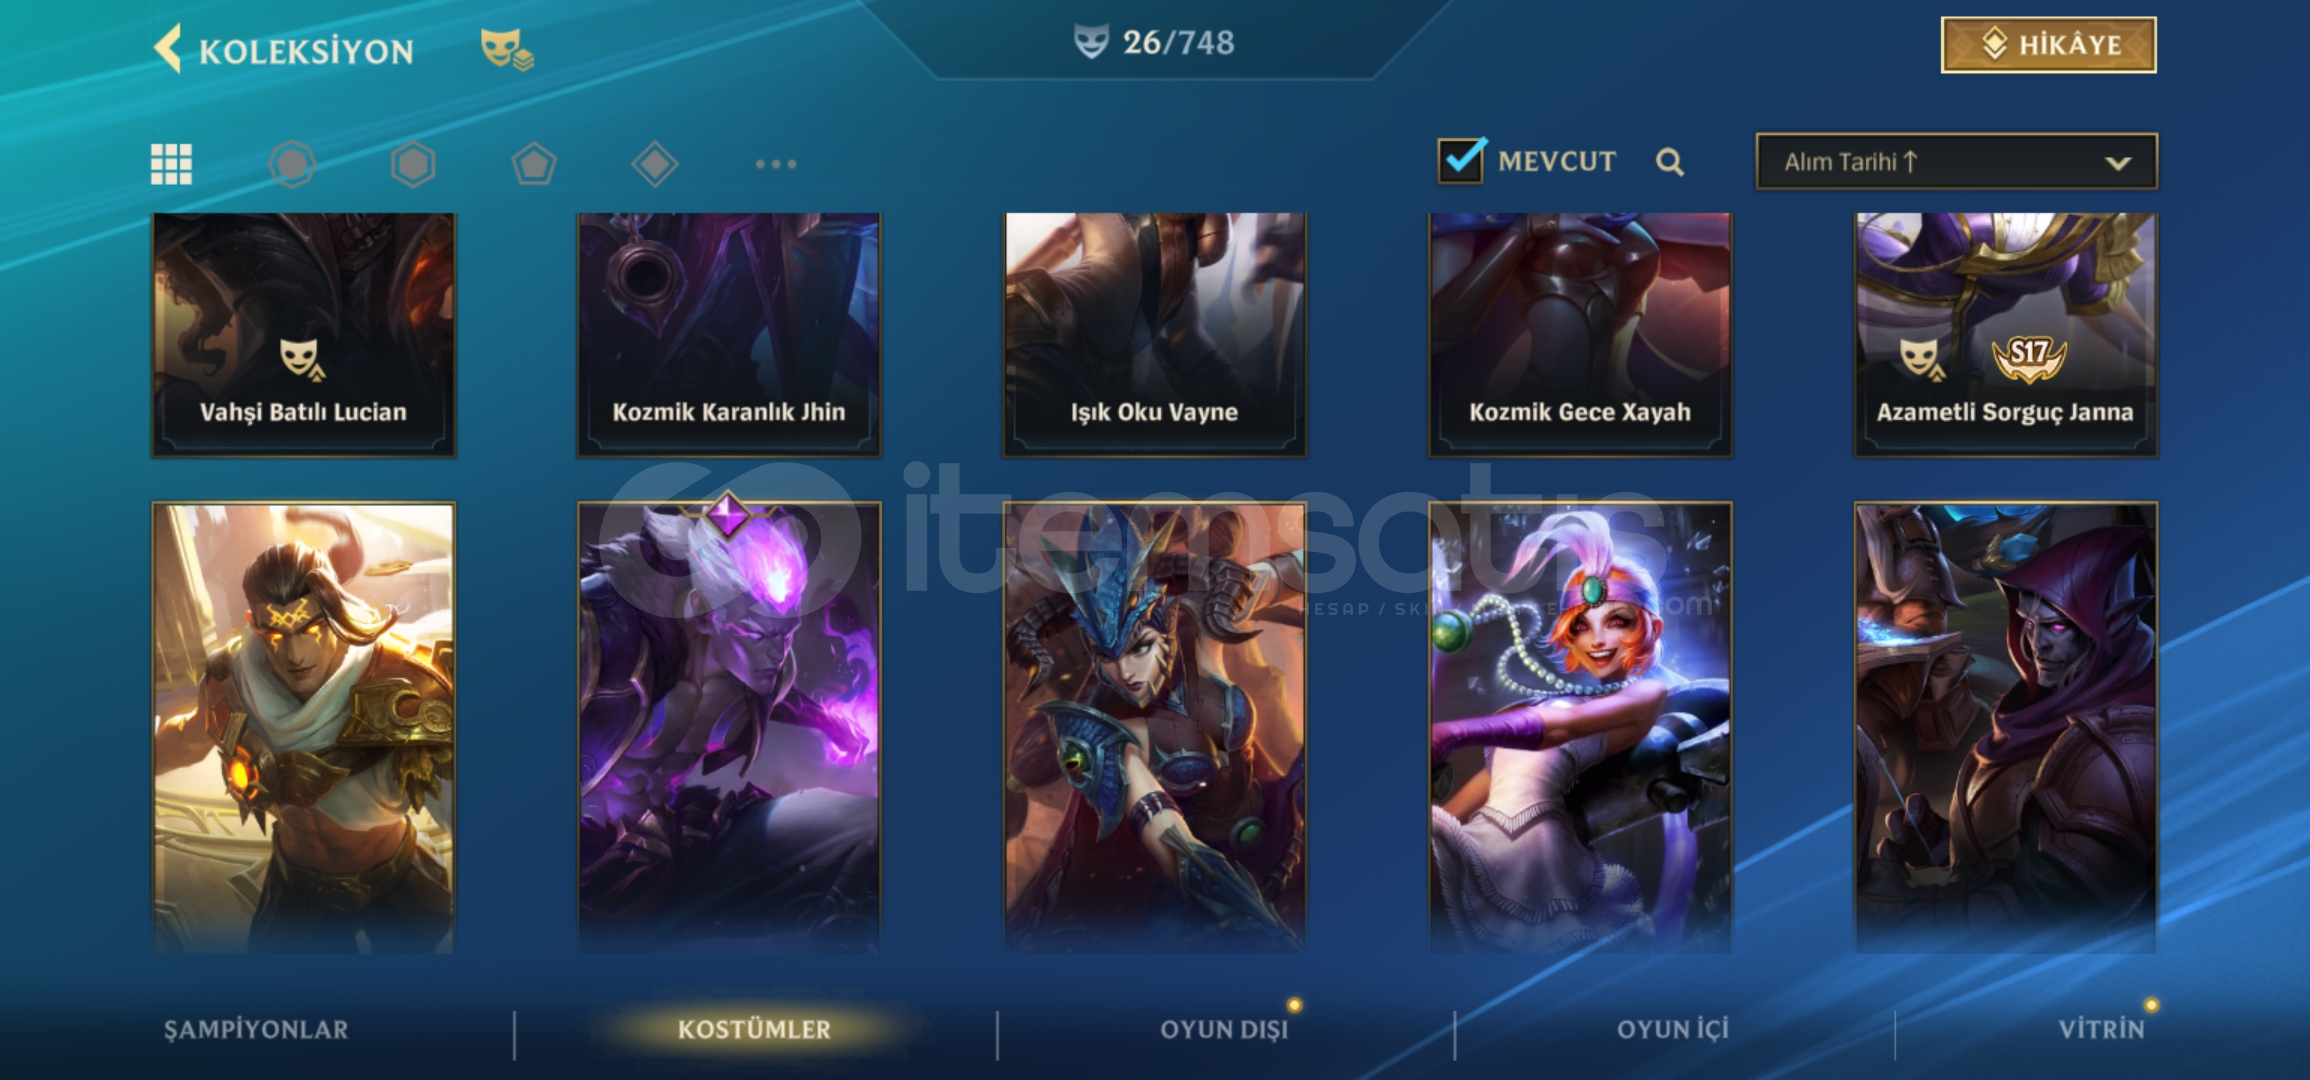Select the diamond rarity filter icon
This screenshot has width=2310, height=1080.
[x=655, y=164]
